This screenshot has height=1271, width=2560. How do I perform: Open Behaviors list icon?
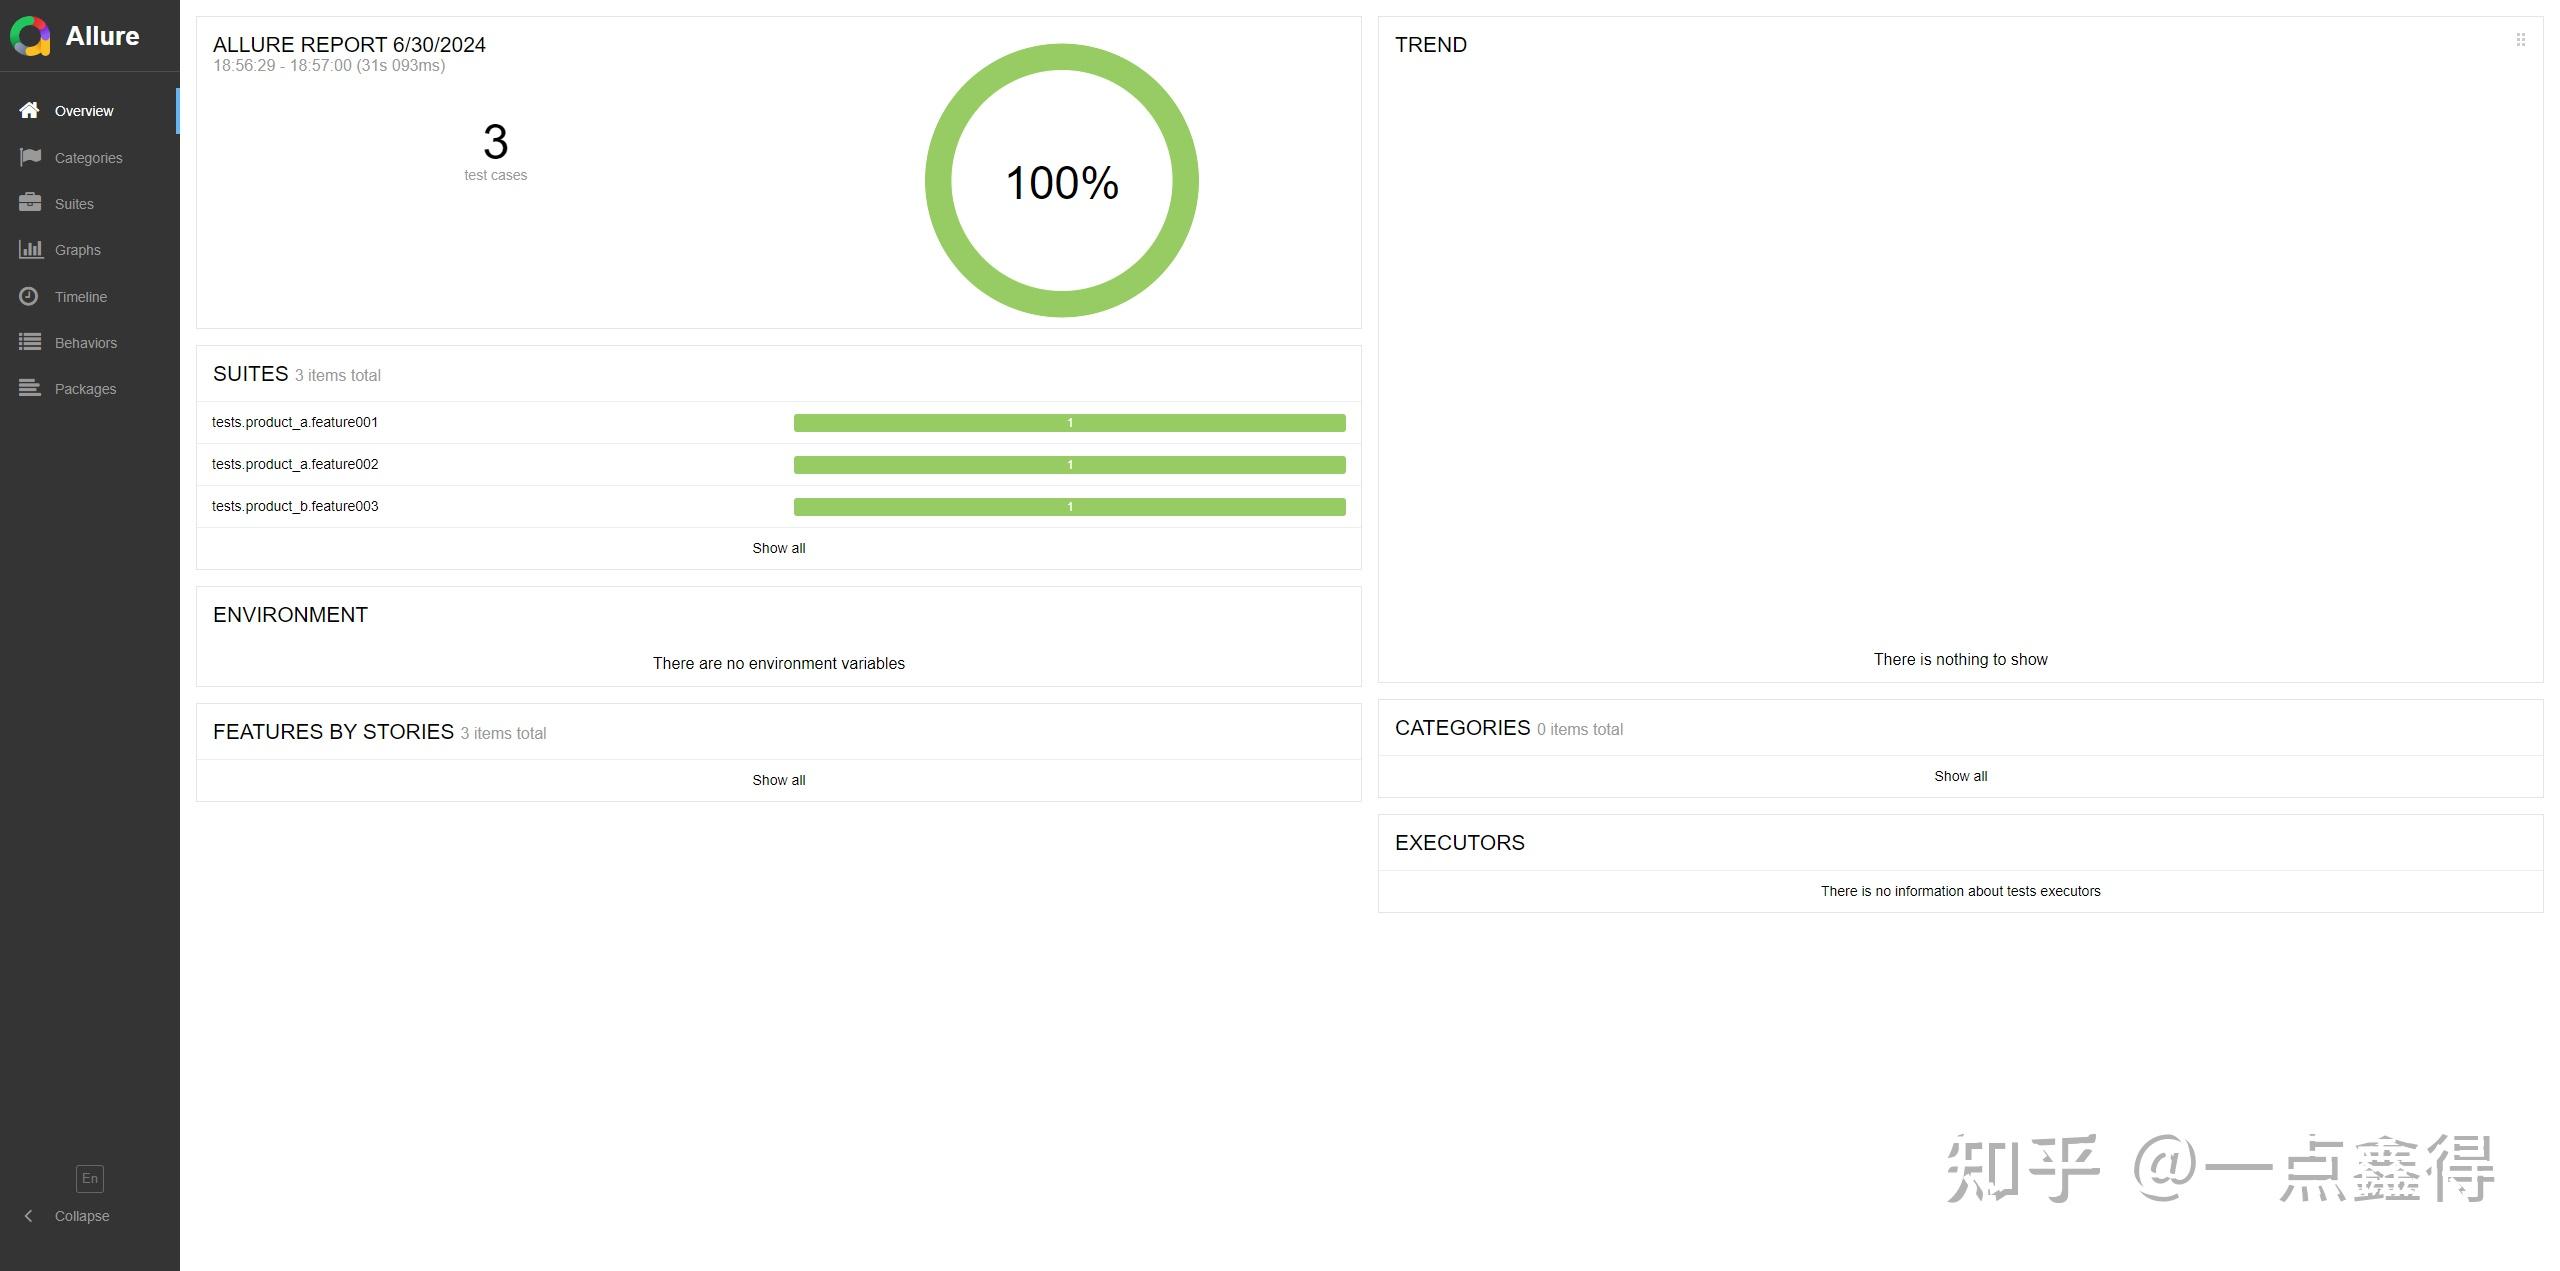(30, 342)
